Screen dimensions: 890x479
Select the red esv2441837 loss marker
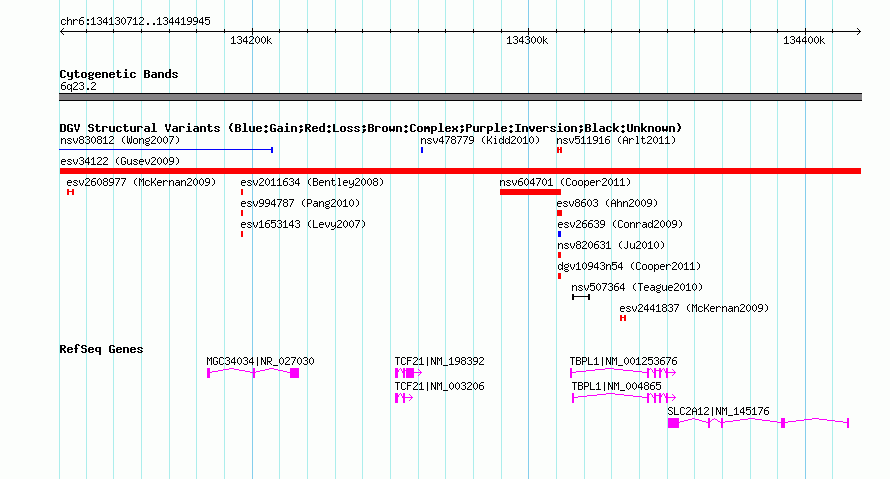coord(623,318)
